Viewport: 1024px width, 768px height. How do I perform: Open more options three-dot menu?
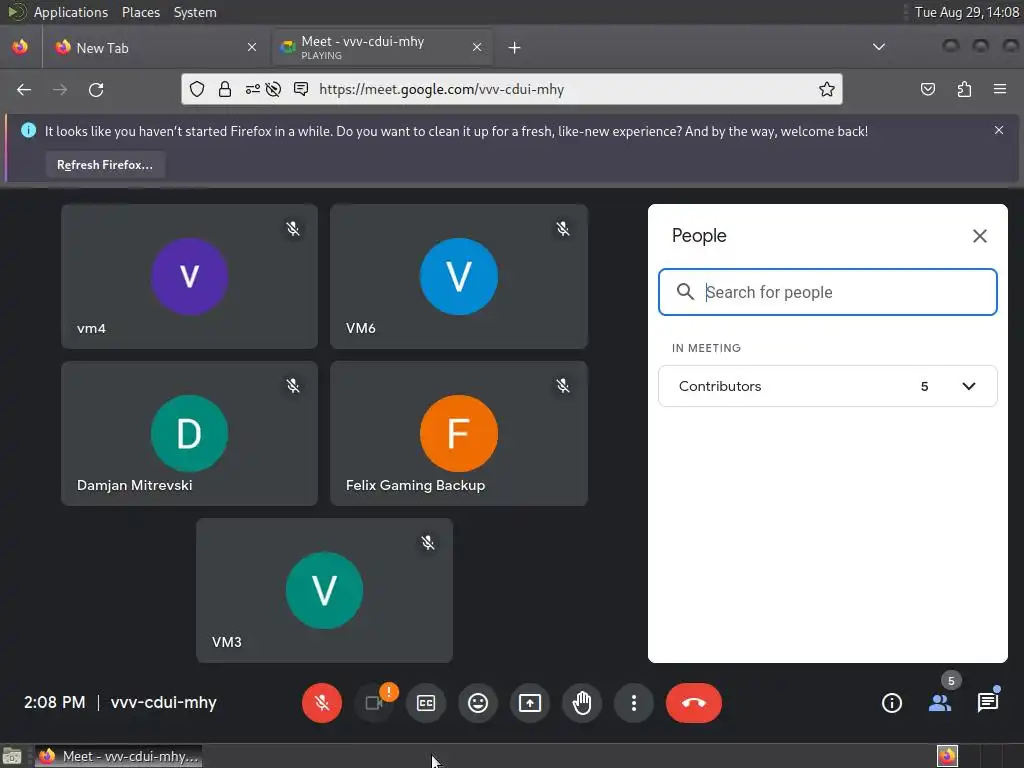[633, 703]
